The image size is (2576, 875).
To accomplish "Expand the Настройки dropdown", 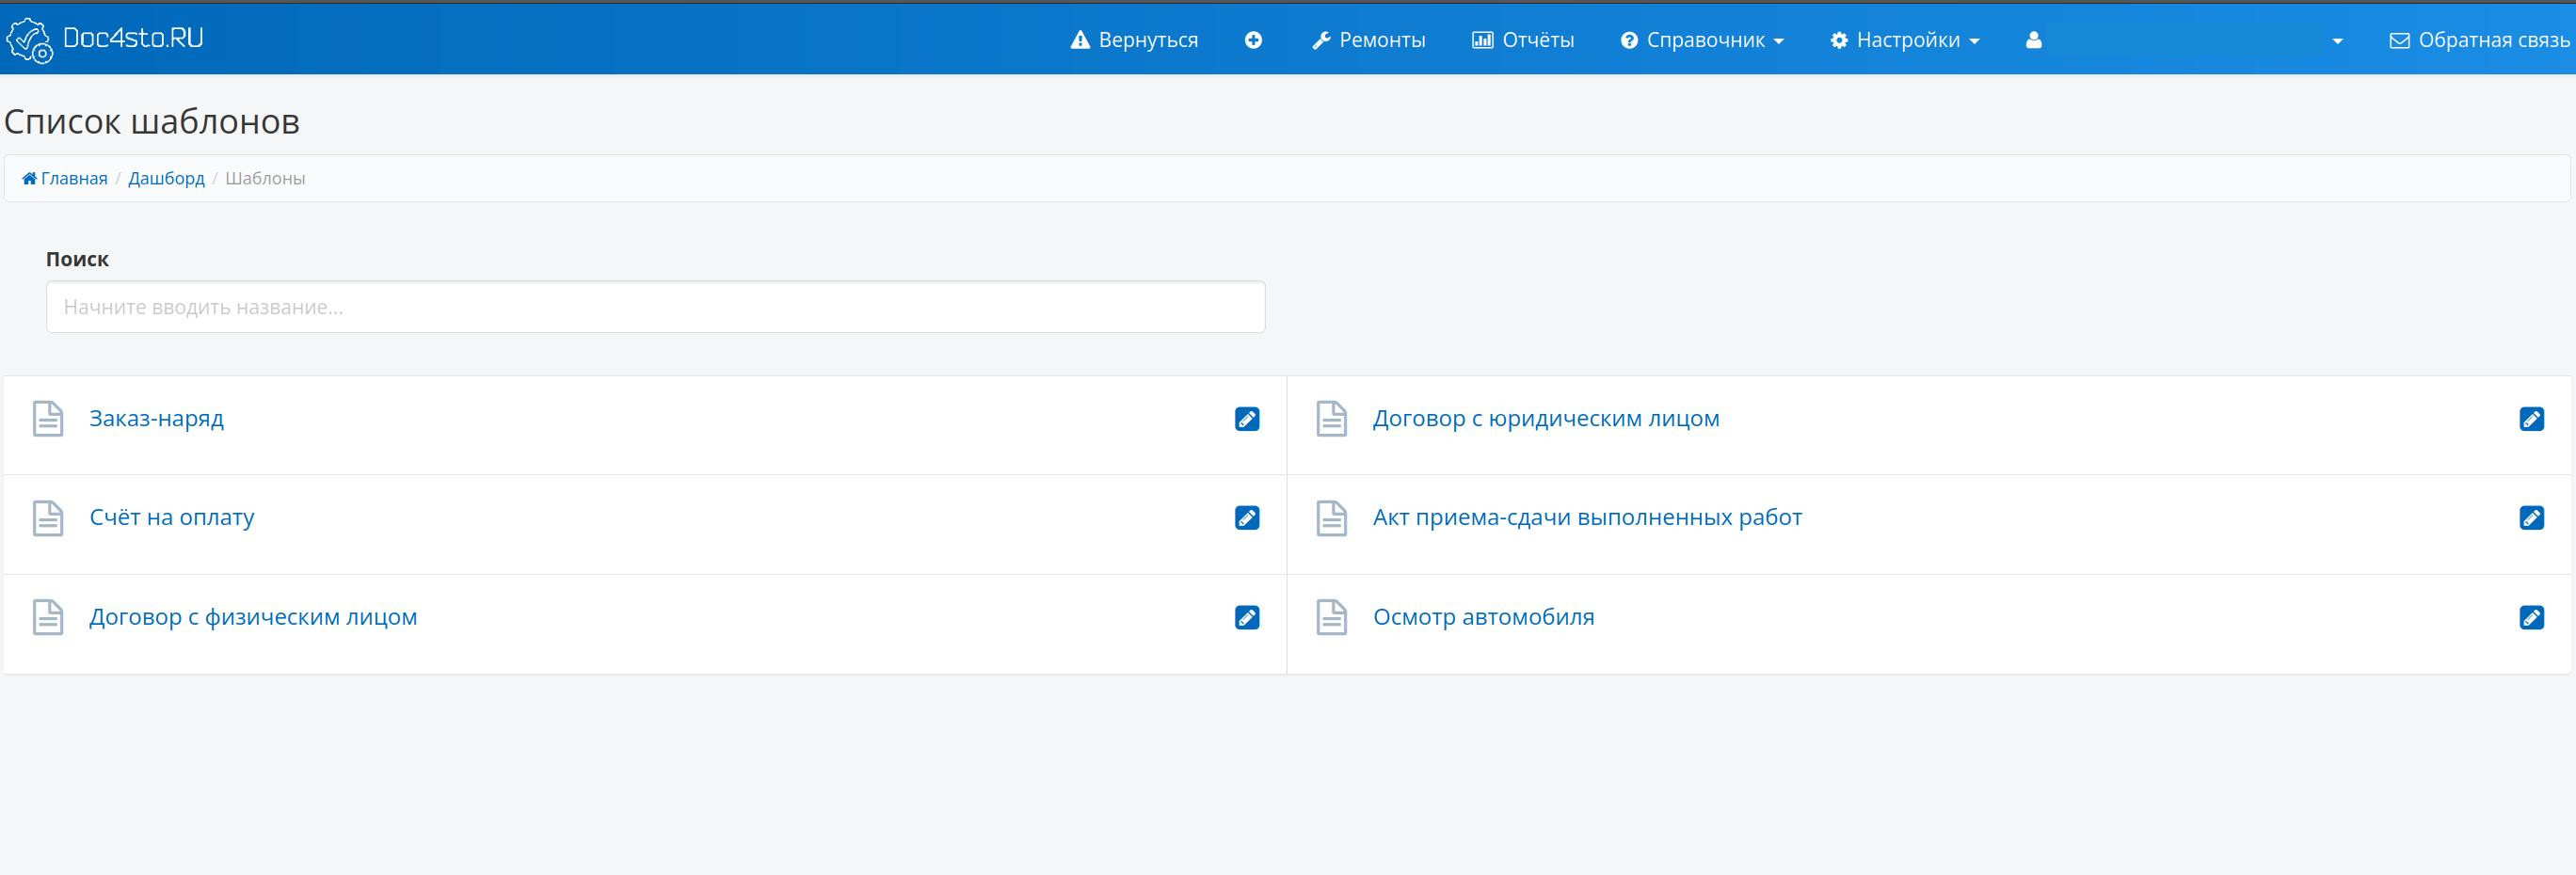I will (x=1905, y=40).
